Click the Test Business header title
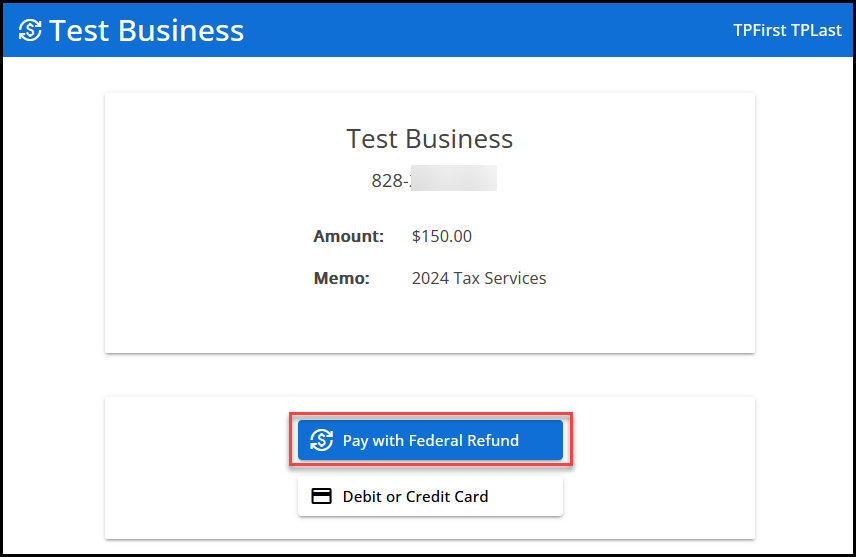856x557 pixels. click(x=146, y=30)
